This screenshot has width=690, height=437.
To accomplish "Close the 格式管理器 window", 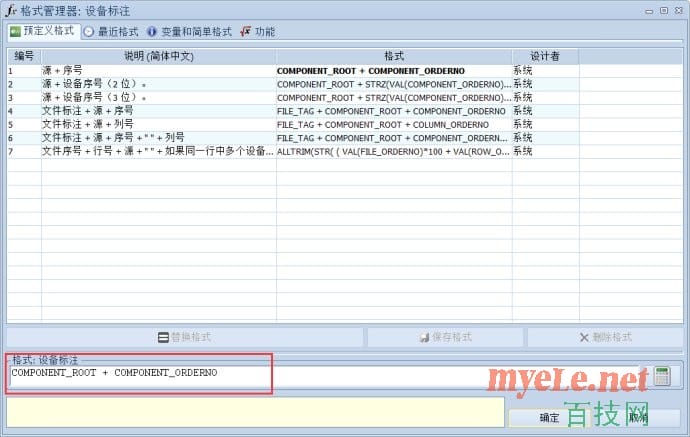I will click(679, 11).
